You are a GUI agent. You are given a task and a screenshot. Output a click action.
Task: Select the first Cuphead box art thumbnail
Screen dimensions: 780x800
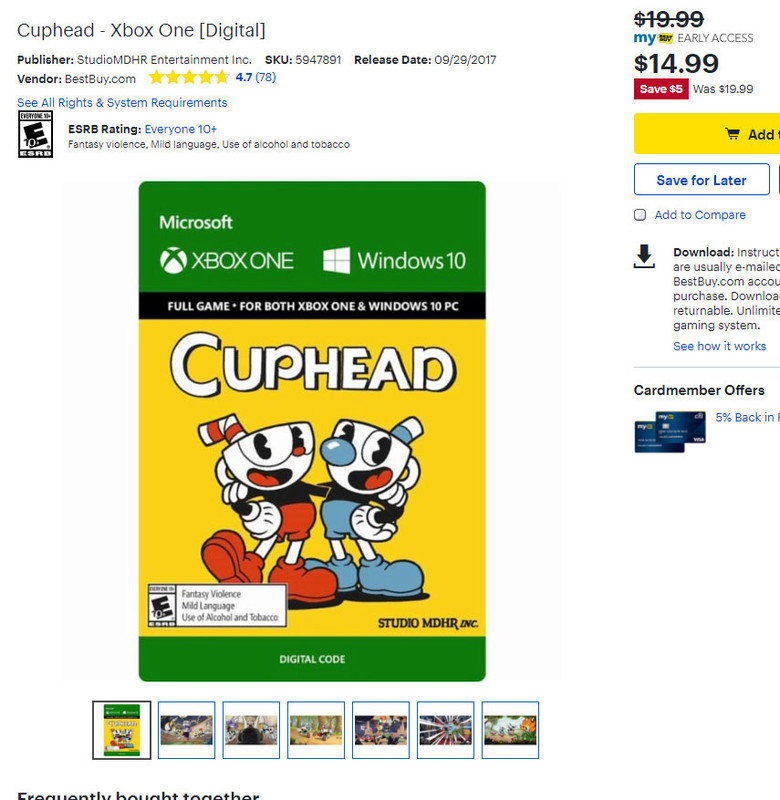(x=122, y=730)
